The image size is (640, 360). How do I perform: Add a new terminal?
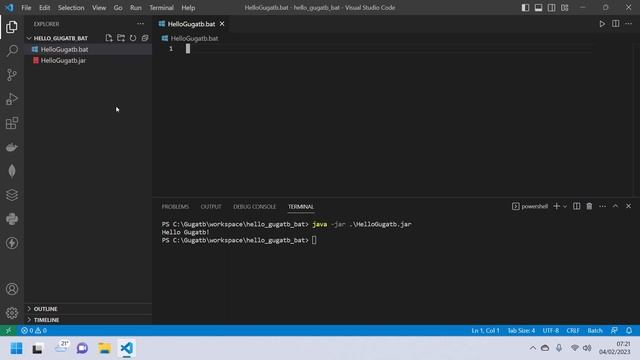coord(556,207)
